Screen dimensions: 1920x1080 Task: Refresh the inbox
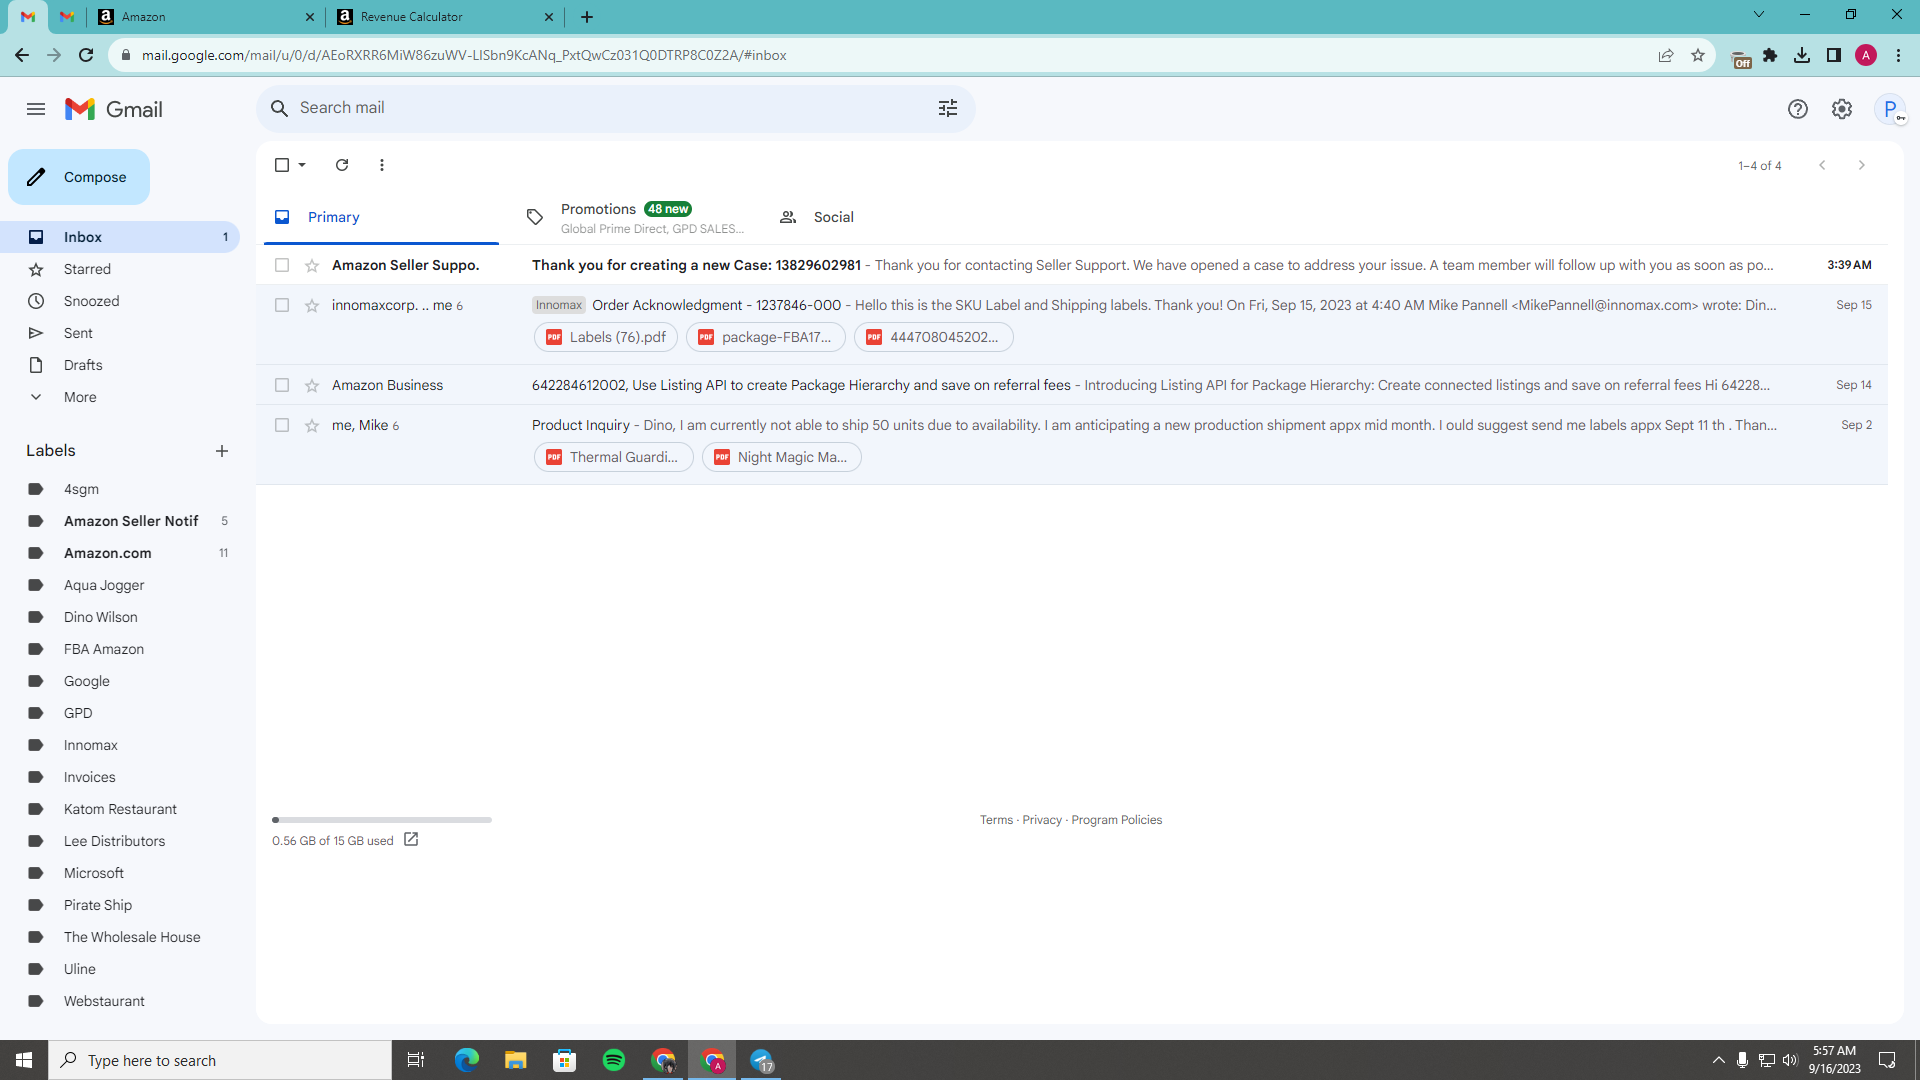click(x=342, y=165)
